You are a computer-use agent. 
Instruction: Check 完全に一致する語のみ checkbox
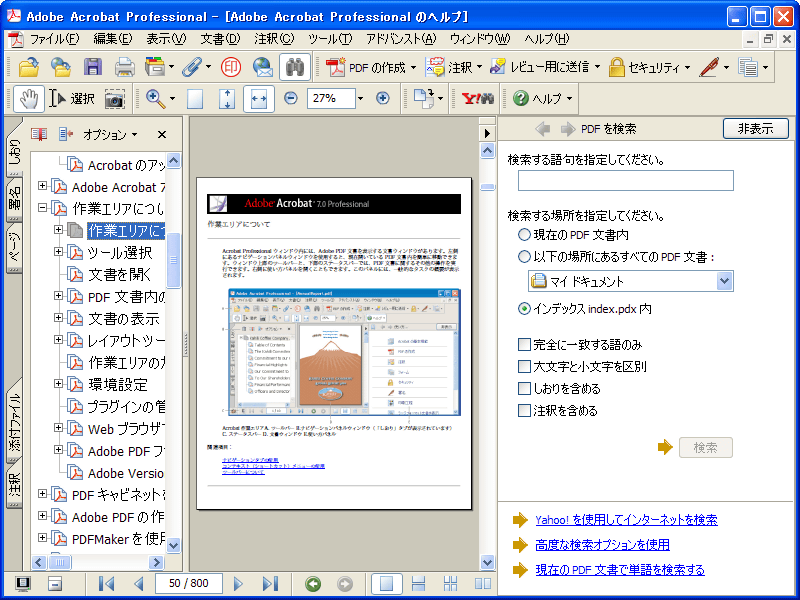[524, 344]
